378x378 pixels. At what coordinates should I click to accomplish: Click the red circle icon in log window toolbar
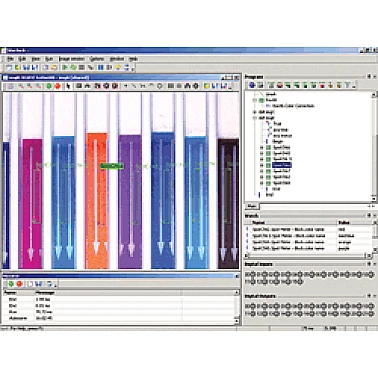pyautogui.click(x=19, y=284)
